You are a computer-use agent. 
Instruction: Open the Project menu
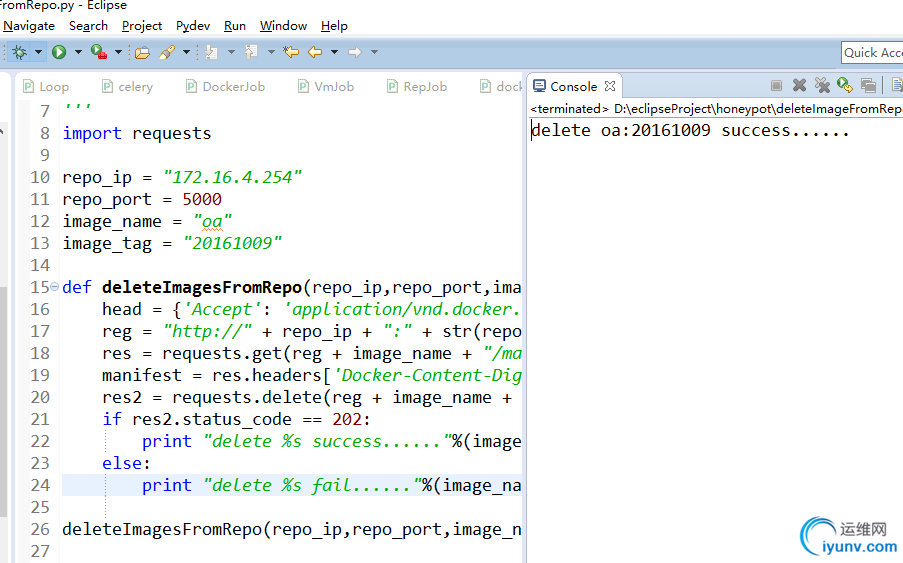142,26
